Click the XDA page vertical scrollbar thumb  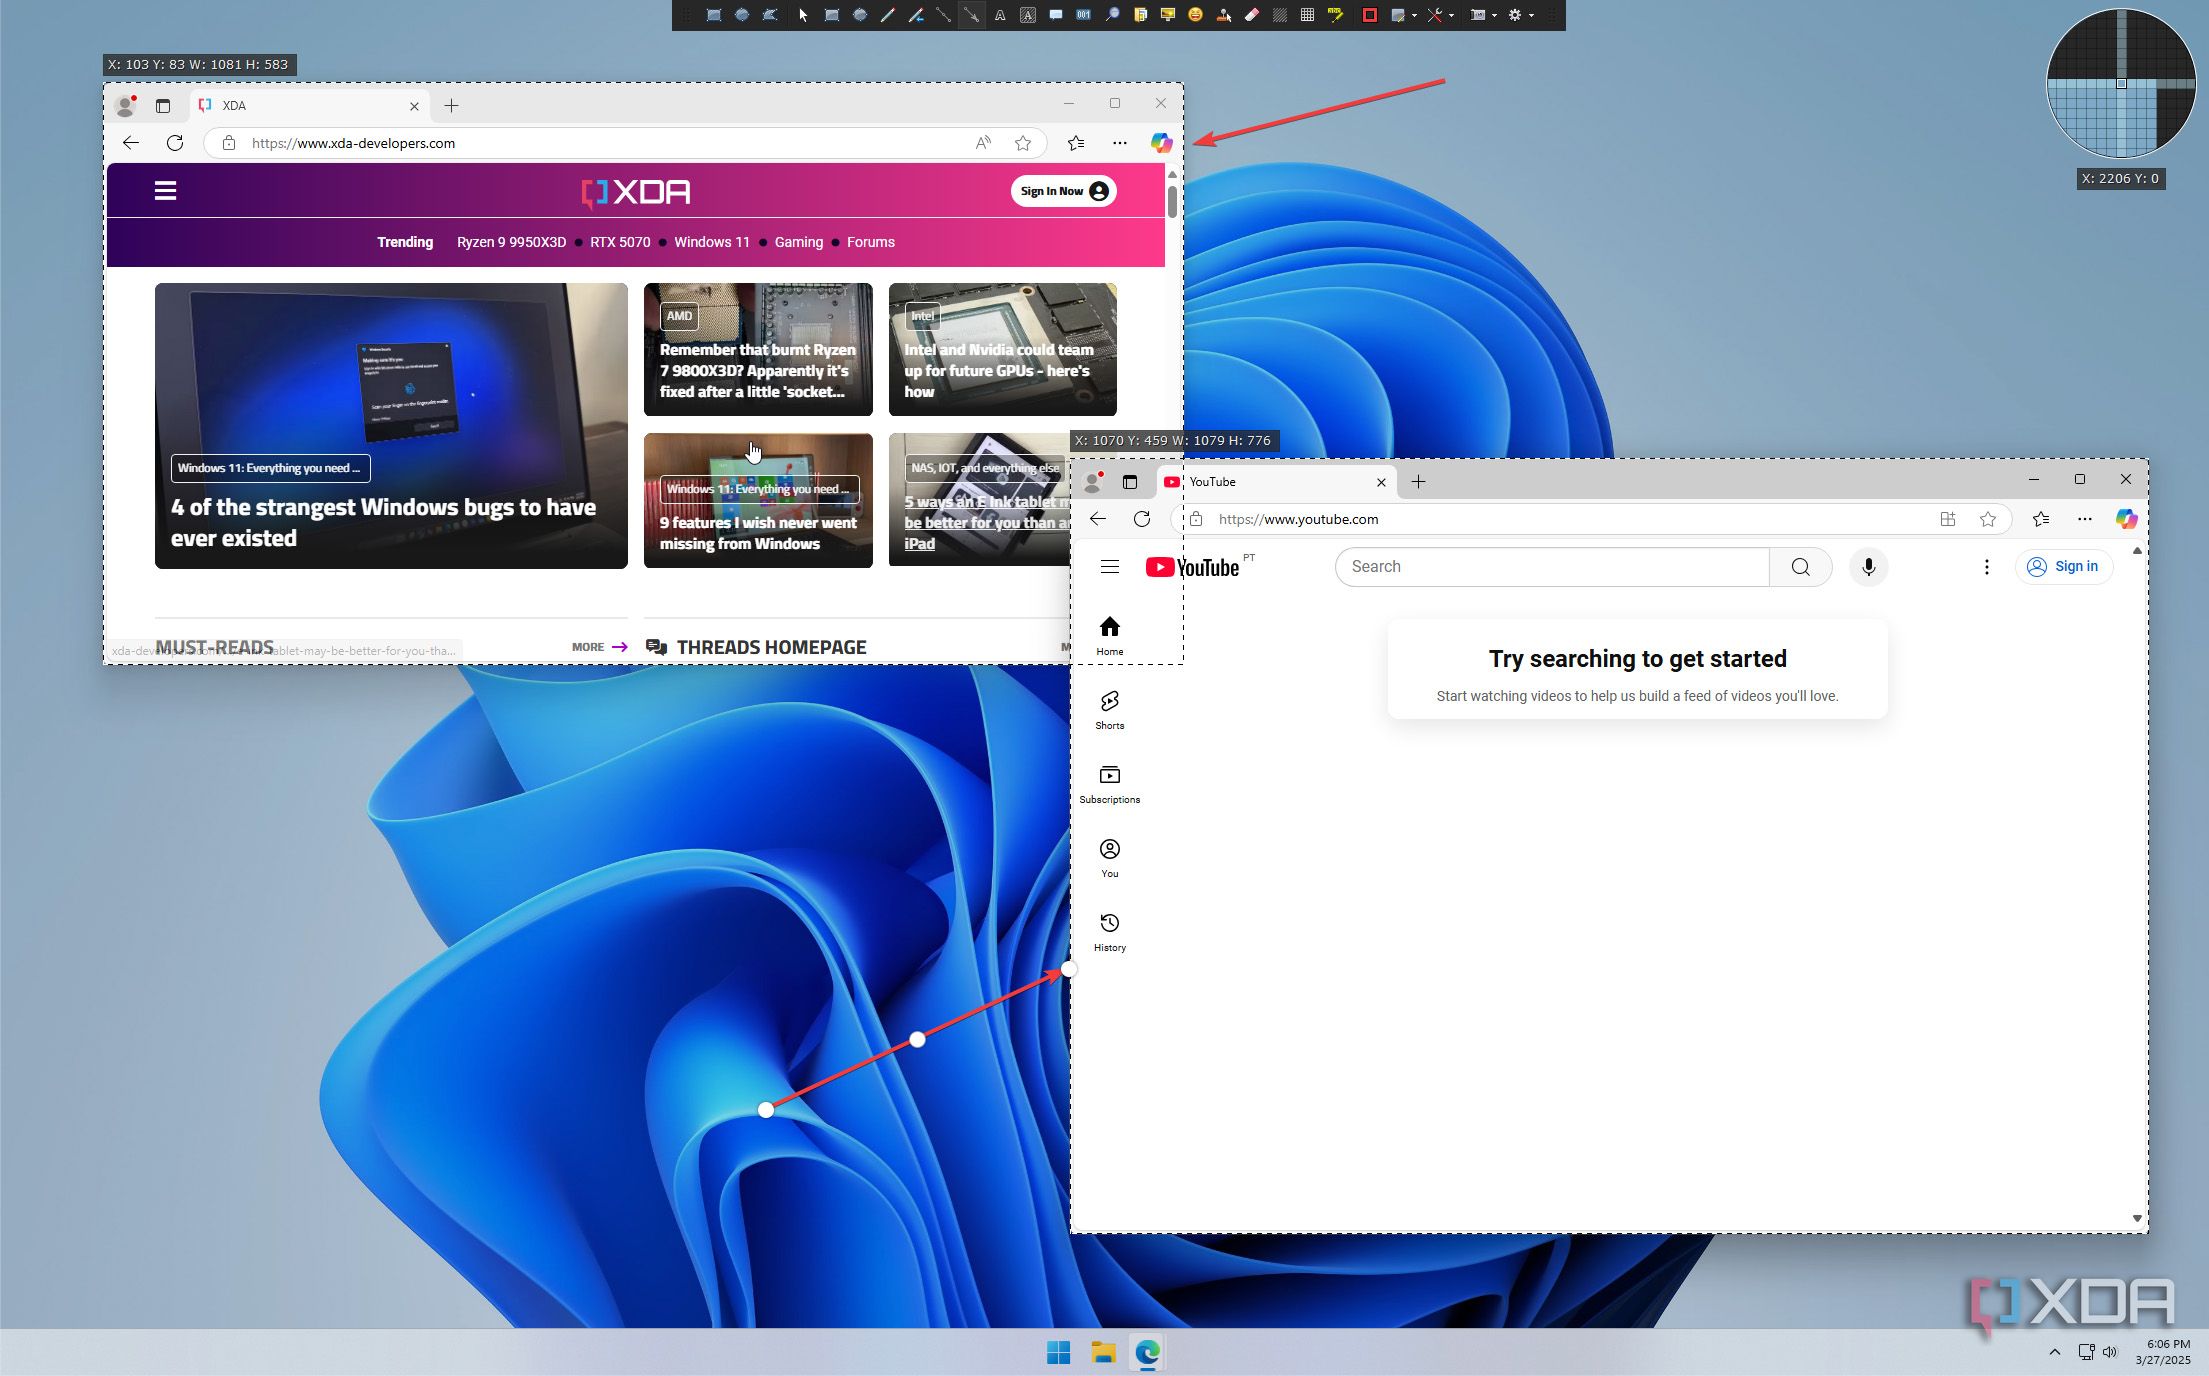point(1172,201)
